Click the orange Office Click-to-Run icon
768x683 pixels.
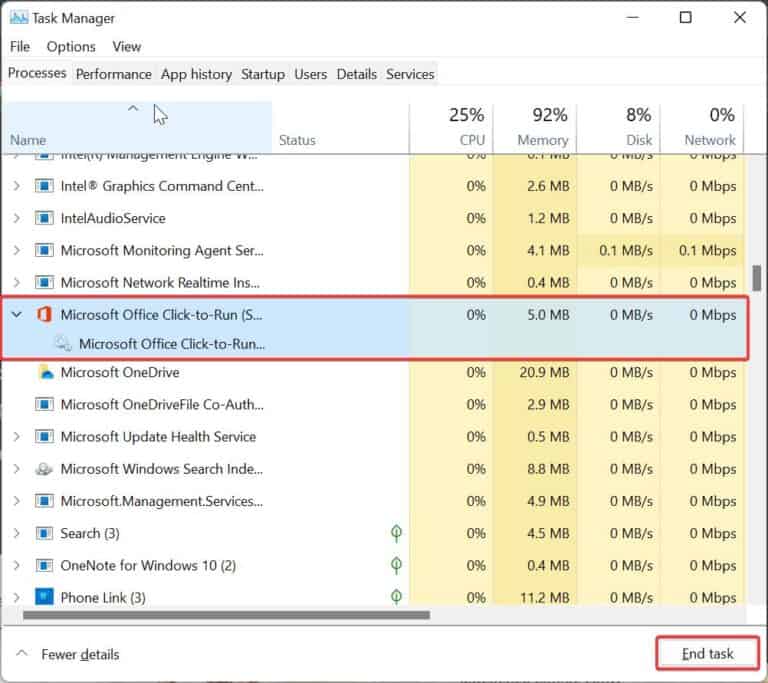coord(44,315)
